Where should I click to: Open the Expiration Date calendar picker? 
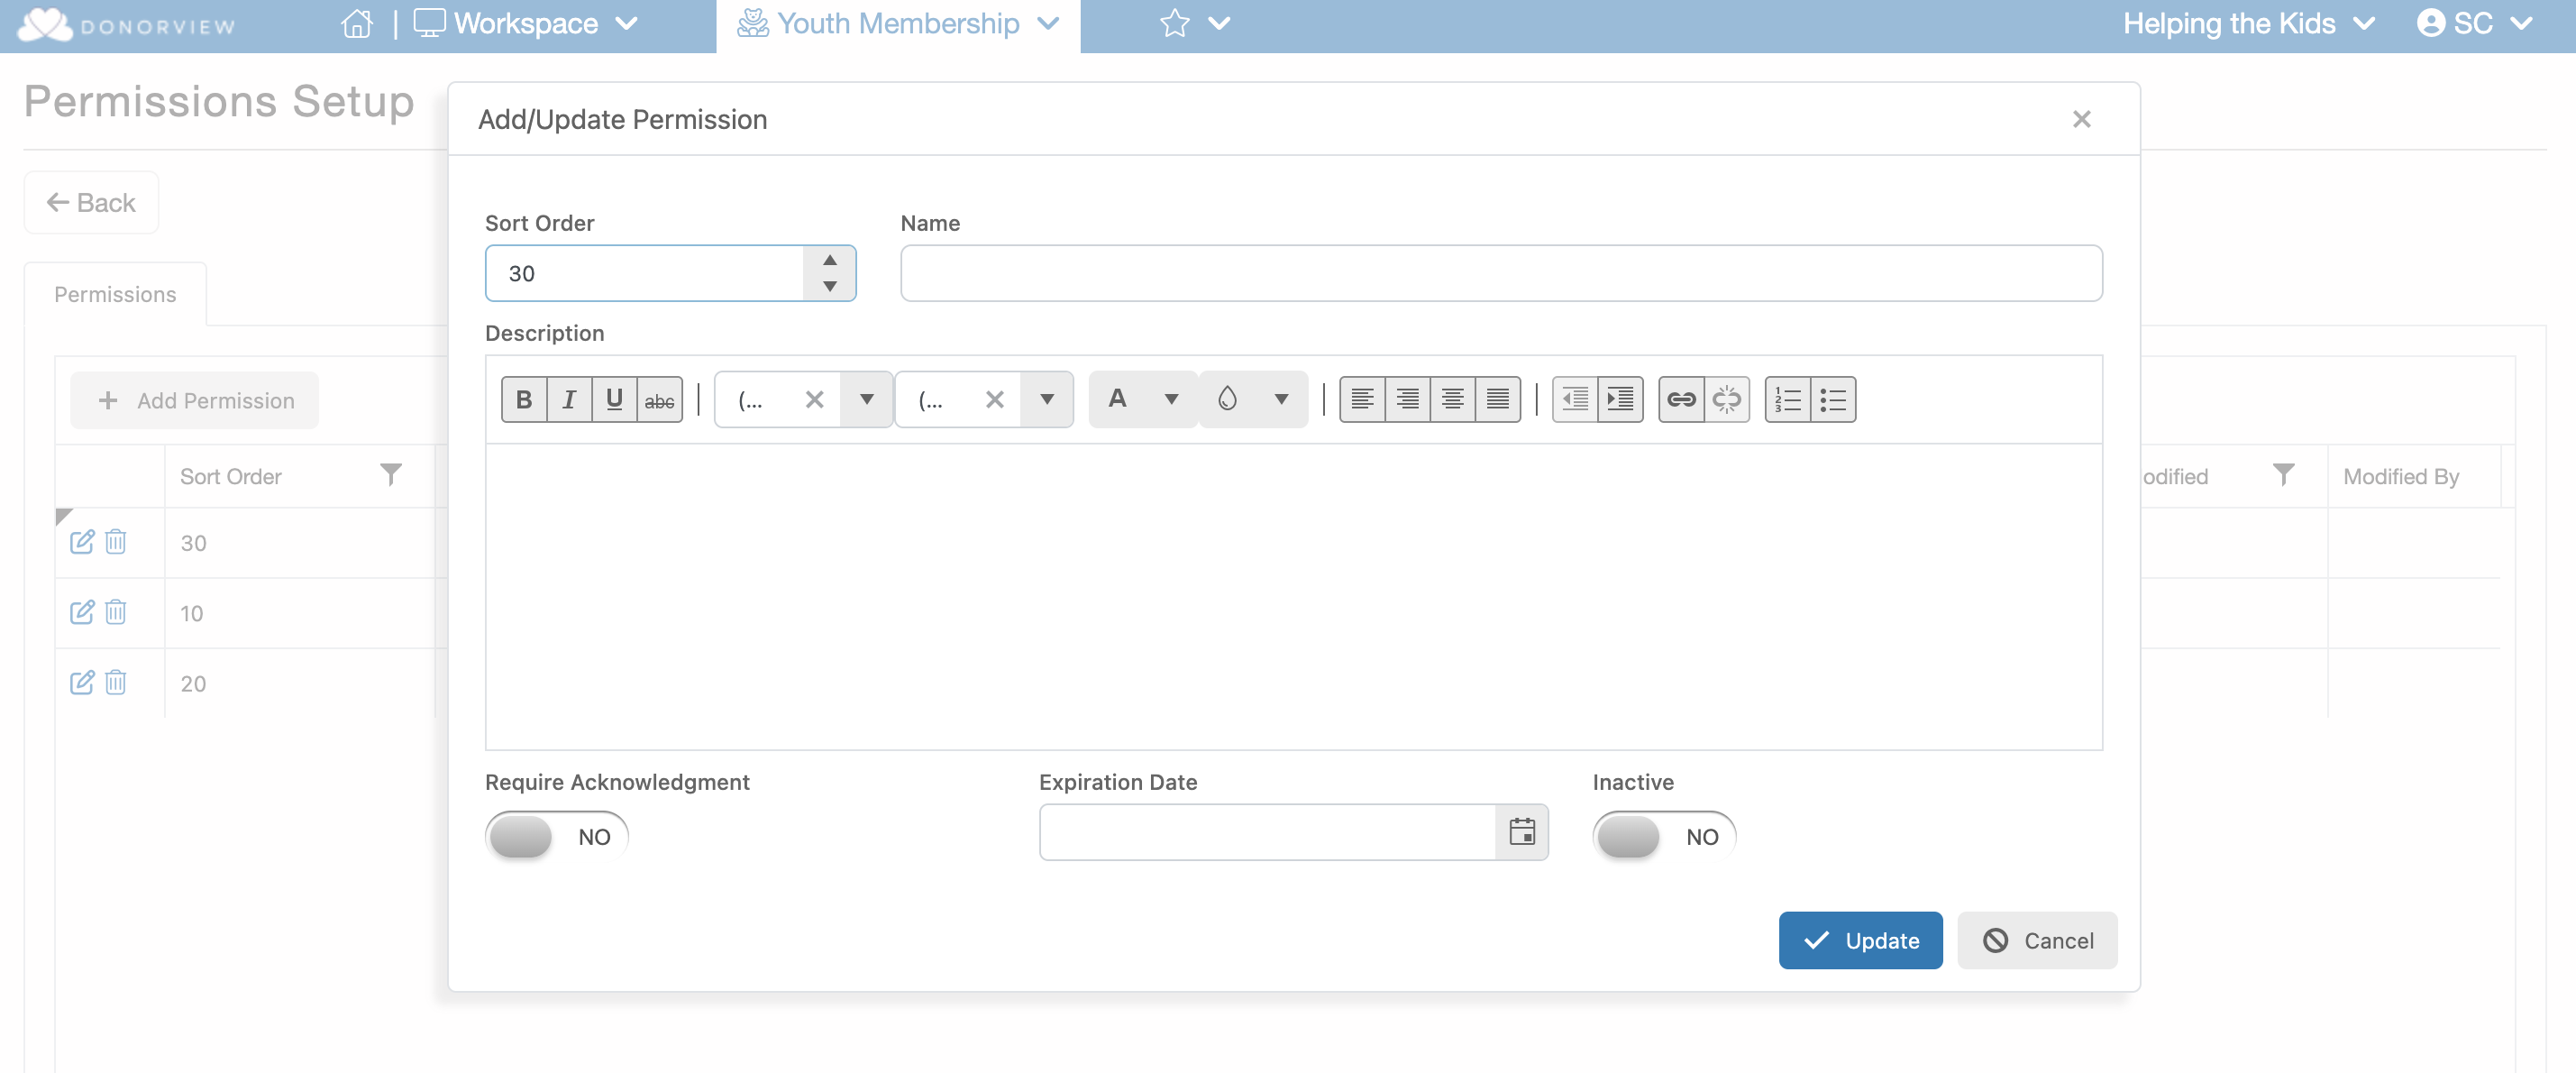point(1521,832)
